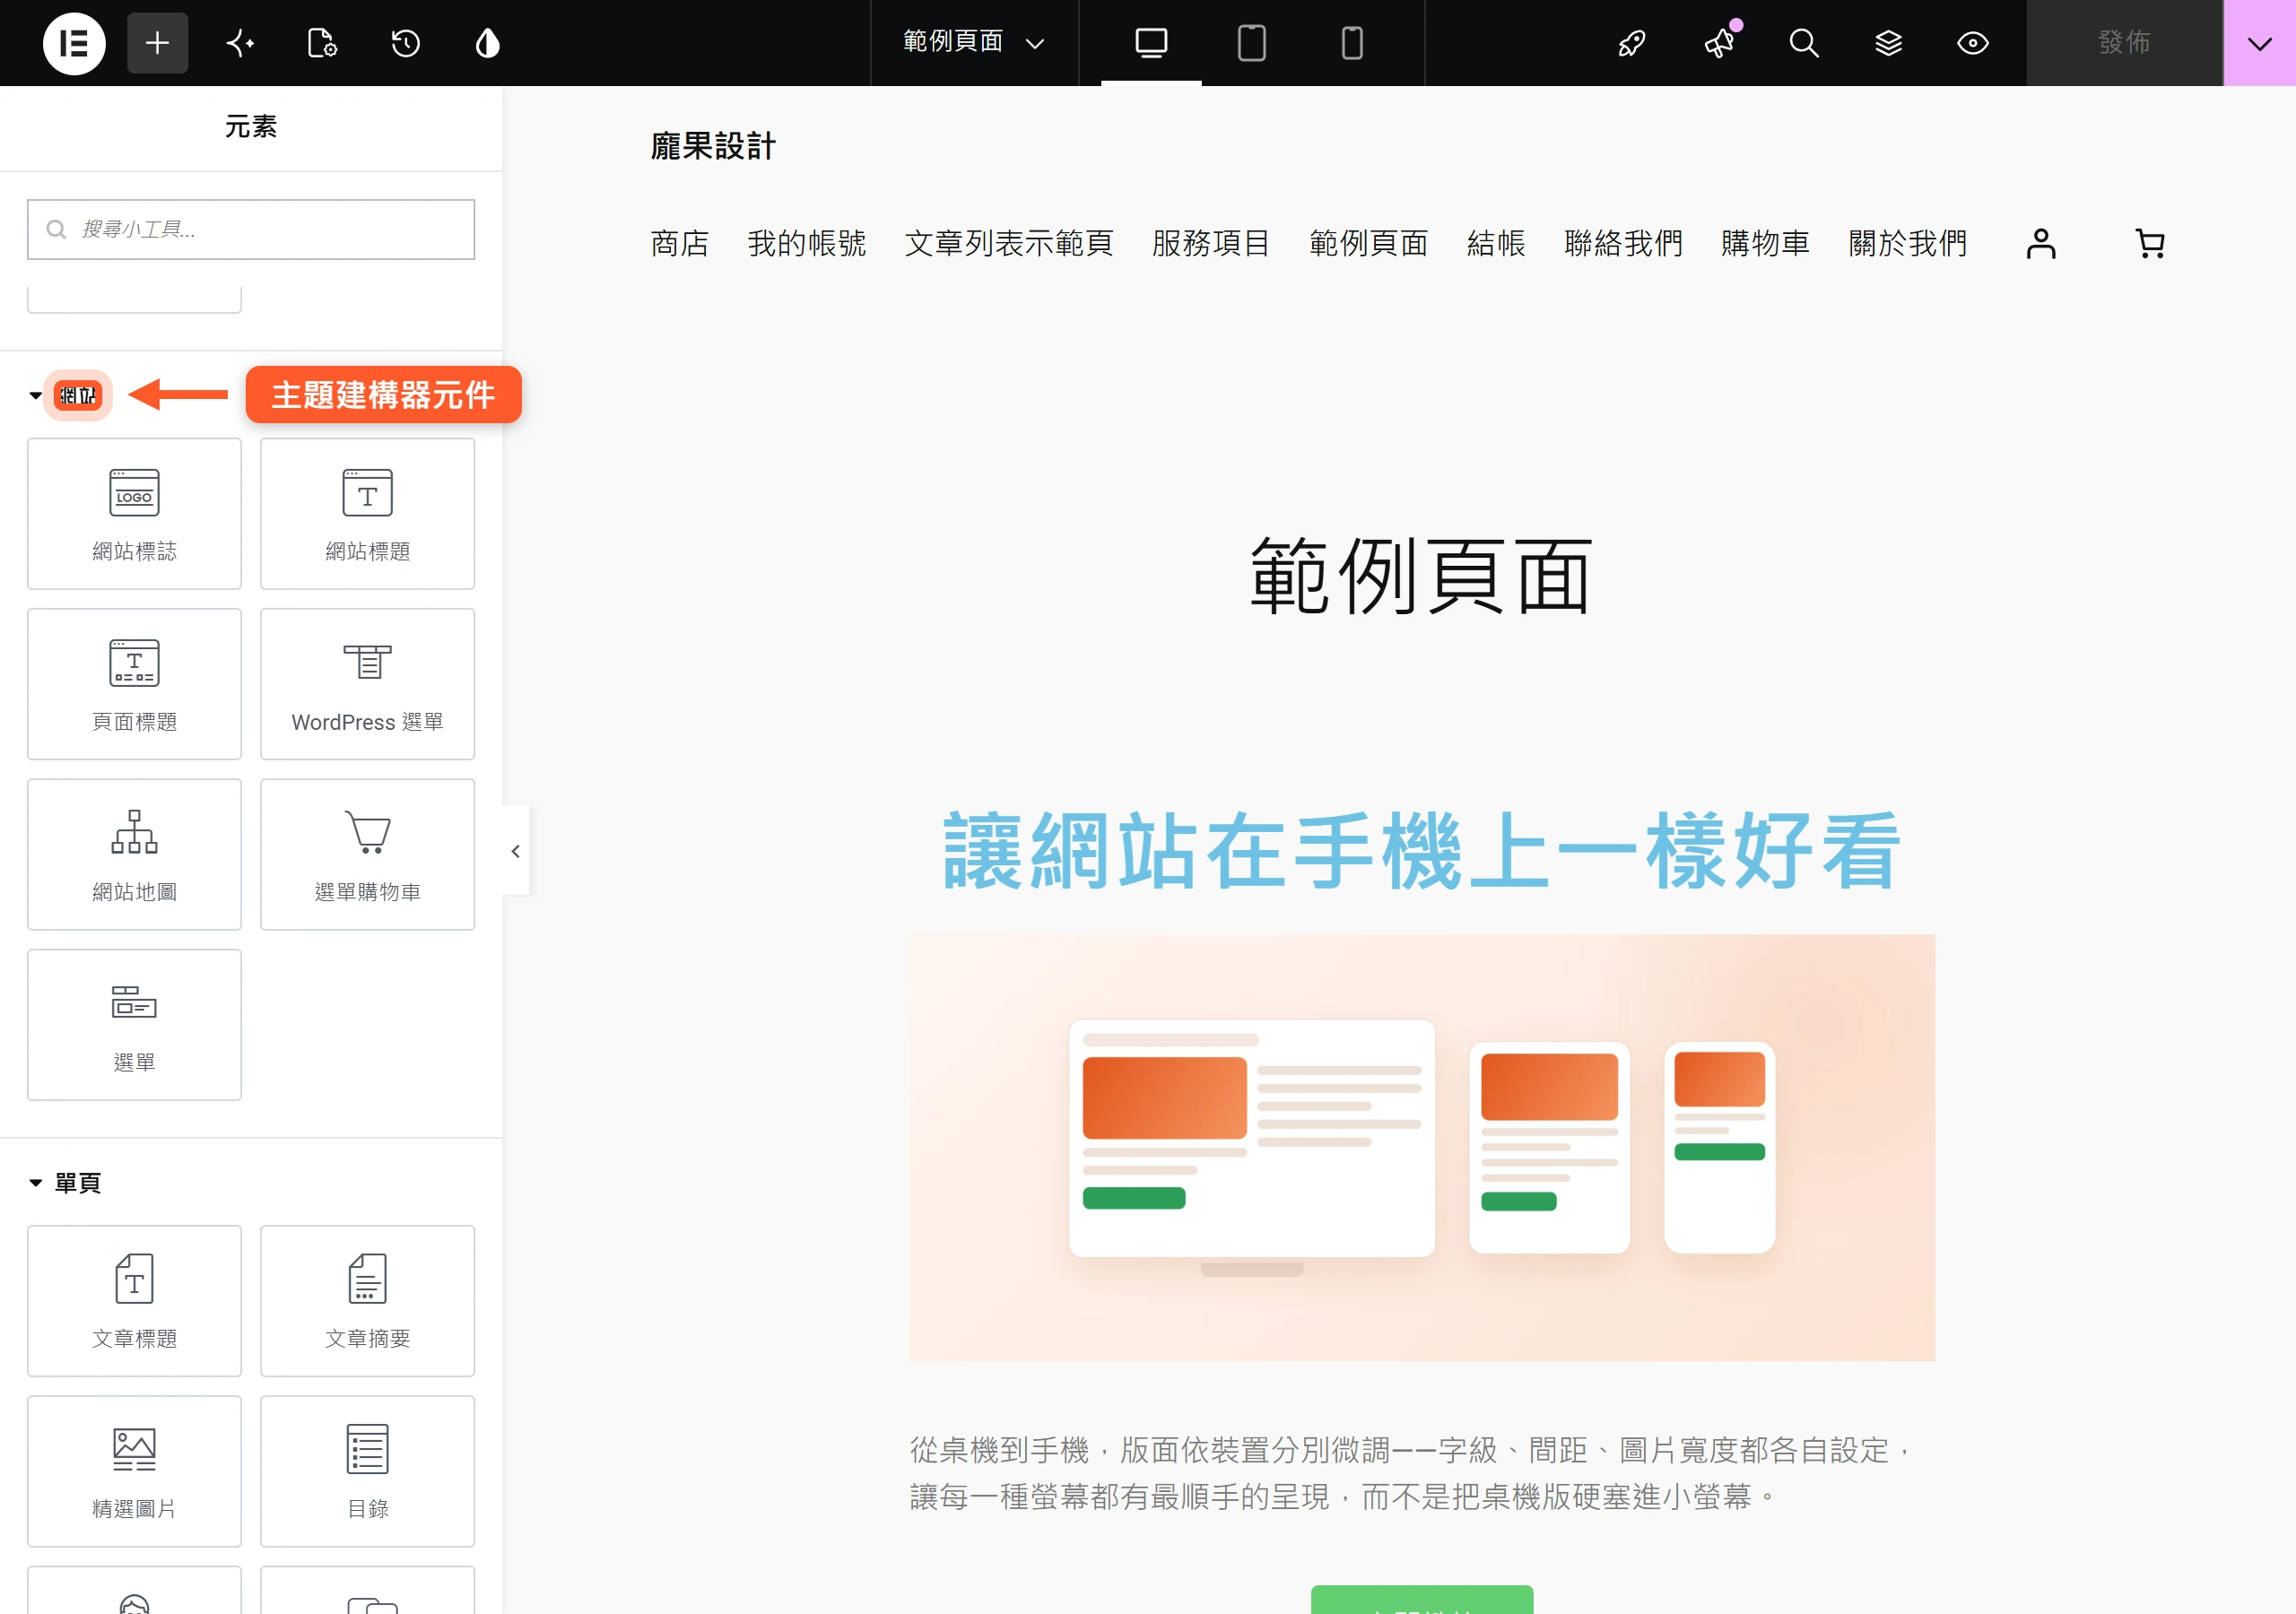The image size is (2296, 1614).
Task: Click the rocket launch icon
Action: tap(1632, 43)
